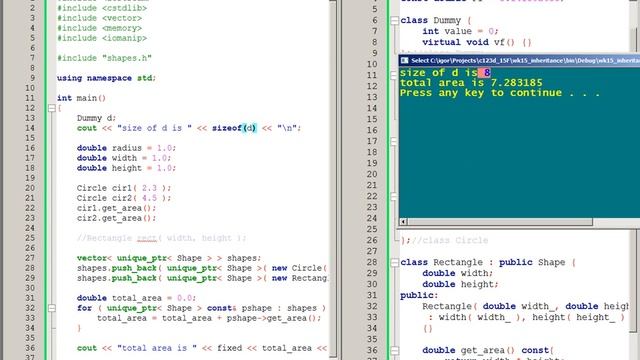The height and width of the screenshot is (360, 640).
Task: Click '#include <iomanip>' line
Action: coord(102,38)
